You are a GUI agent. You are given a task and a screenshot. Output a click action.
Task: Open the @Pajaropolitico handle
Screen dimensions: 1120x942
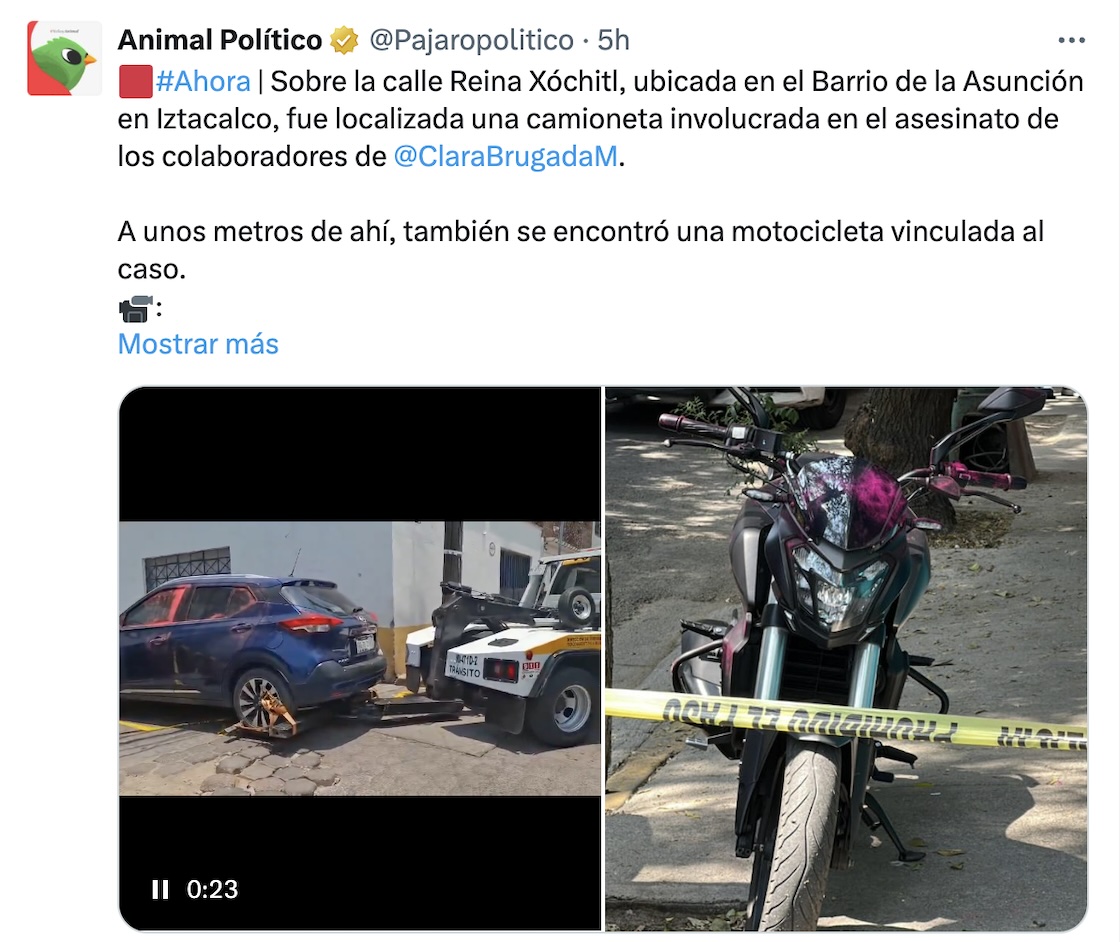pyautogui.click(x=471, y=40)
